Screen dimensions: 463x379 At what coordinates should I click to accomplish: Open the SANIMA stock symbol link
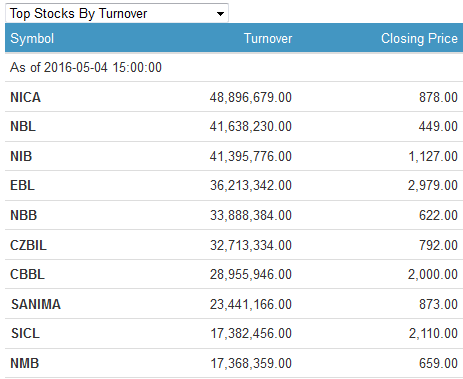coord(36,304)
